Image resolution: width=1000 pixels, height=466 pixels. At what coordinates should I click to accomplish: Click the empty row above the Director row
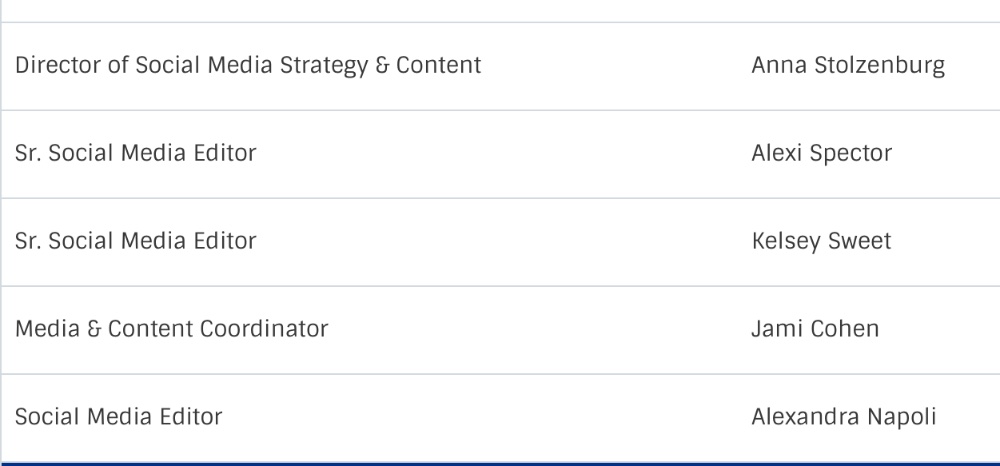[500, 11]
